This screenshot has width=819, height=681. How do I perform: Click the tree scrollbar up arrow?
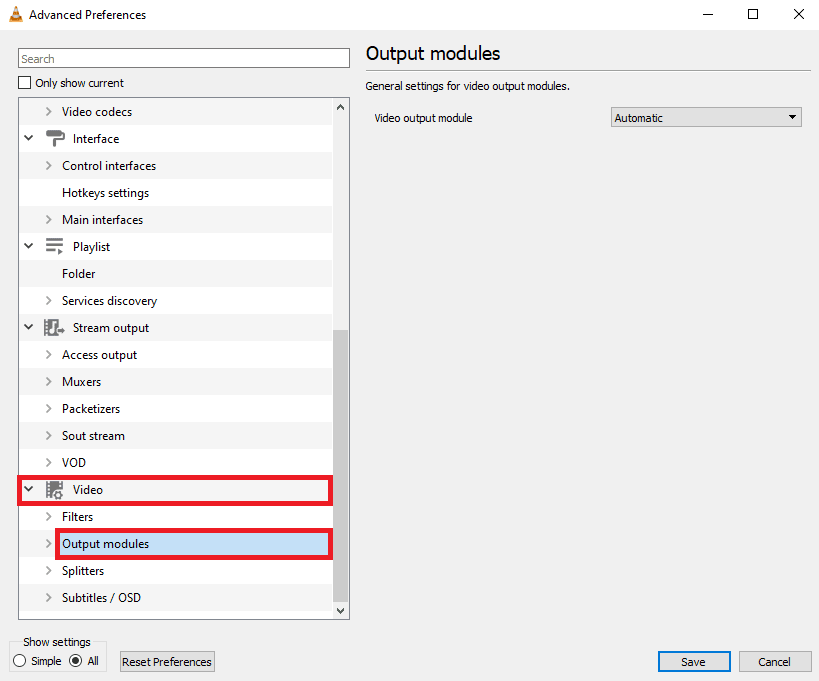[x=341, y=107]
